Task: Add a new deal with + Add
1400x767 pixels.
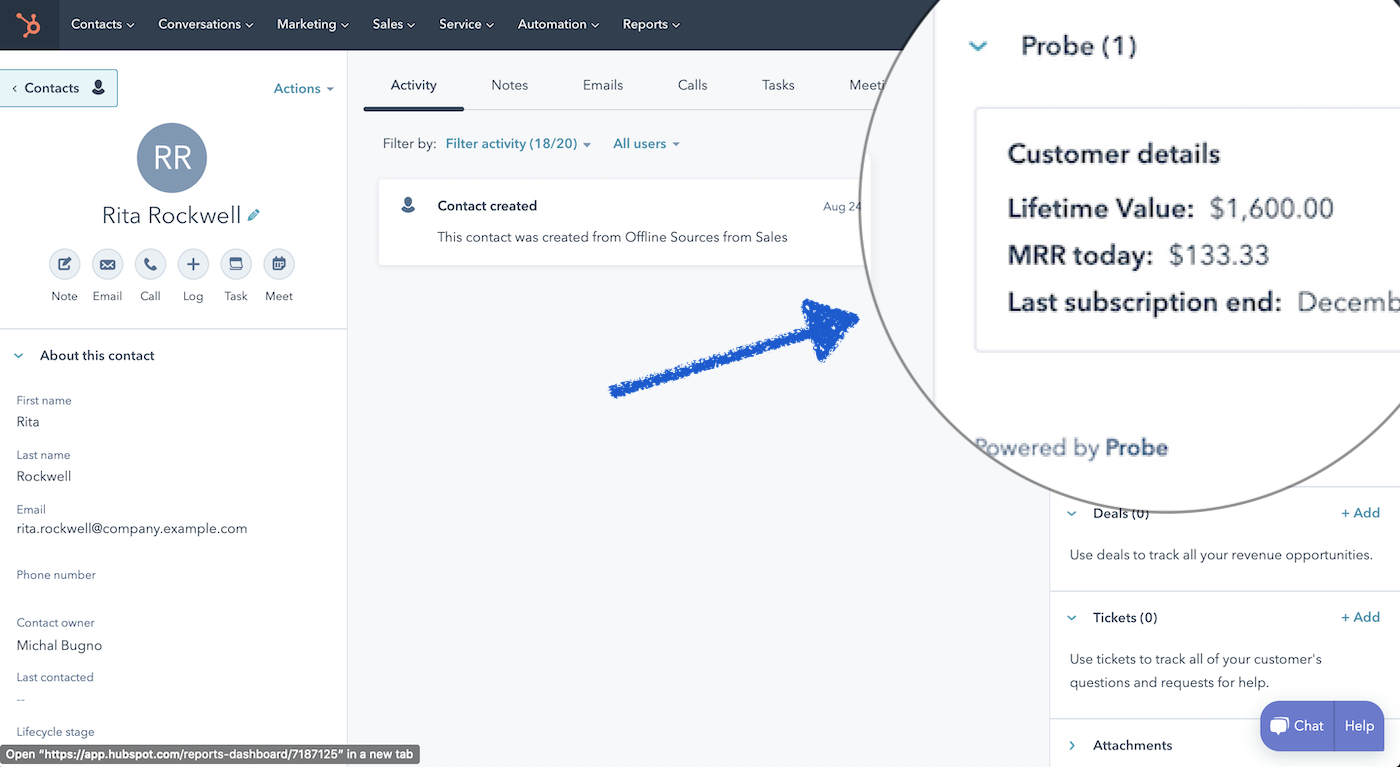Action: click(1360, 513)
